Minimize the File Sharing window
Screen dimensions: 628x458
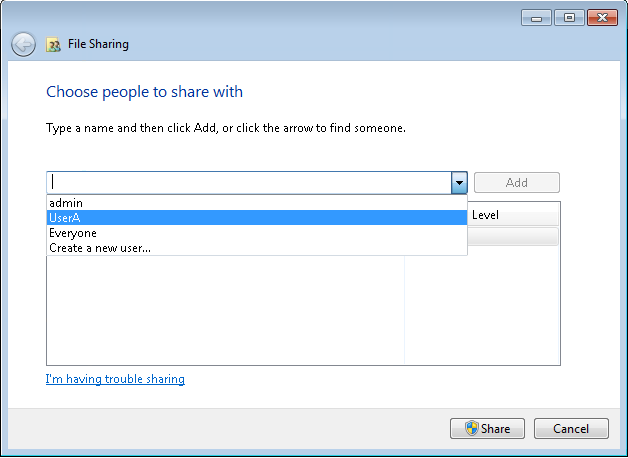[536, 18]
